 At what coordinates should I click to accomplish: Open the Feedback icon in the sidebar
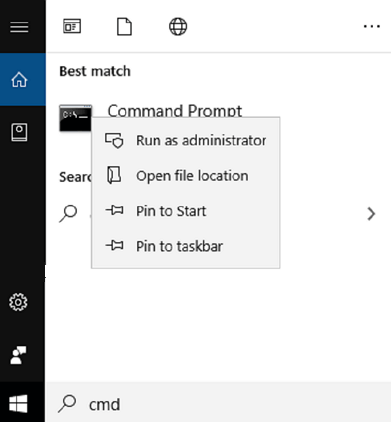18,355
